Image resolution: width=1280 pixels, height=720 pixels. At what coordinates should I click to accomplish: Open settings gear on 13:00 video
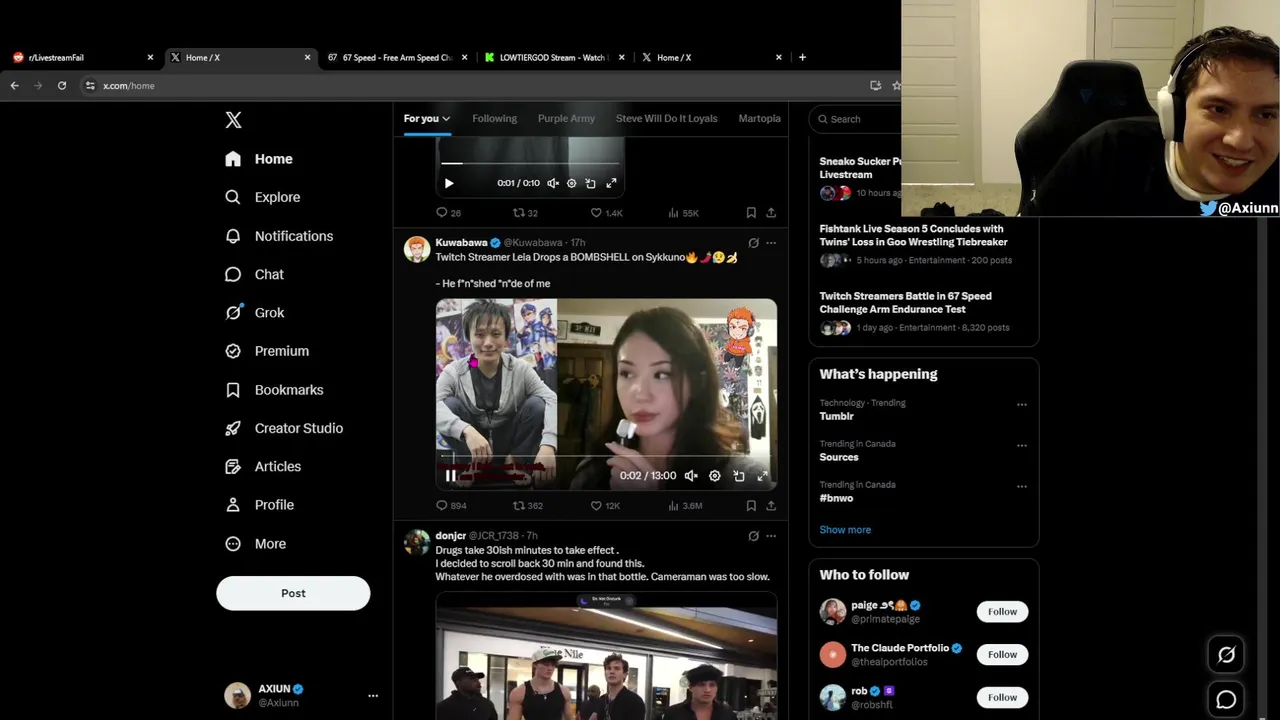point(715,476)
